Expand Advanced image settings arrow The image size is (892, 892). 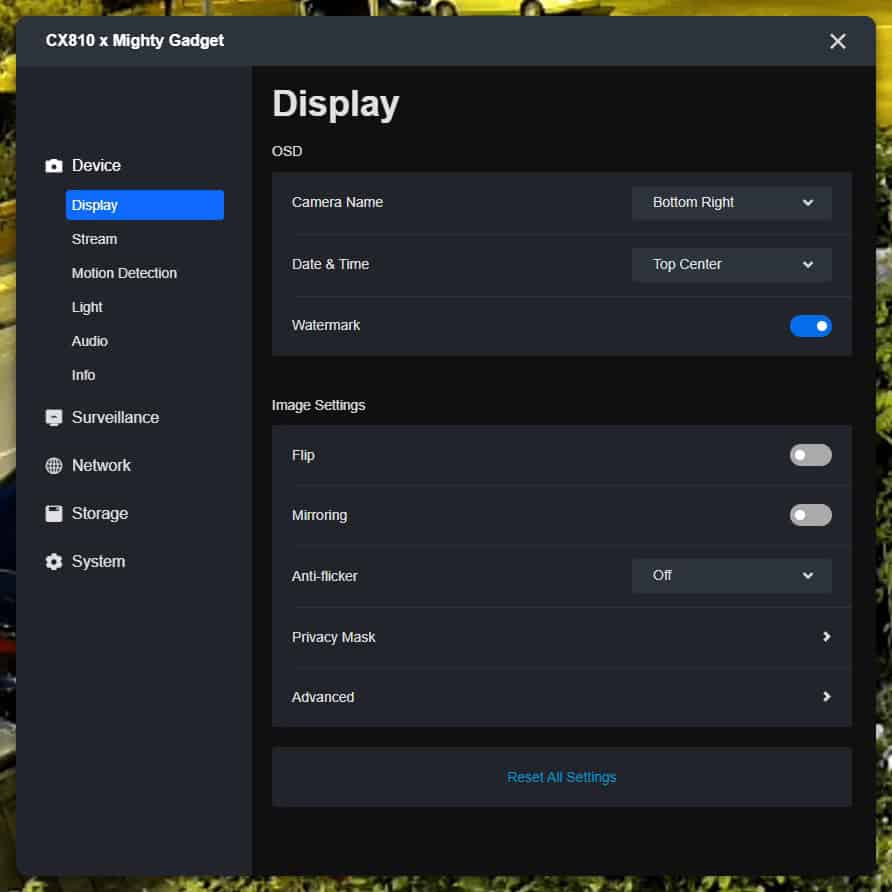click(826, 697)
